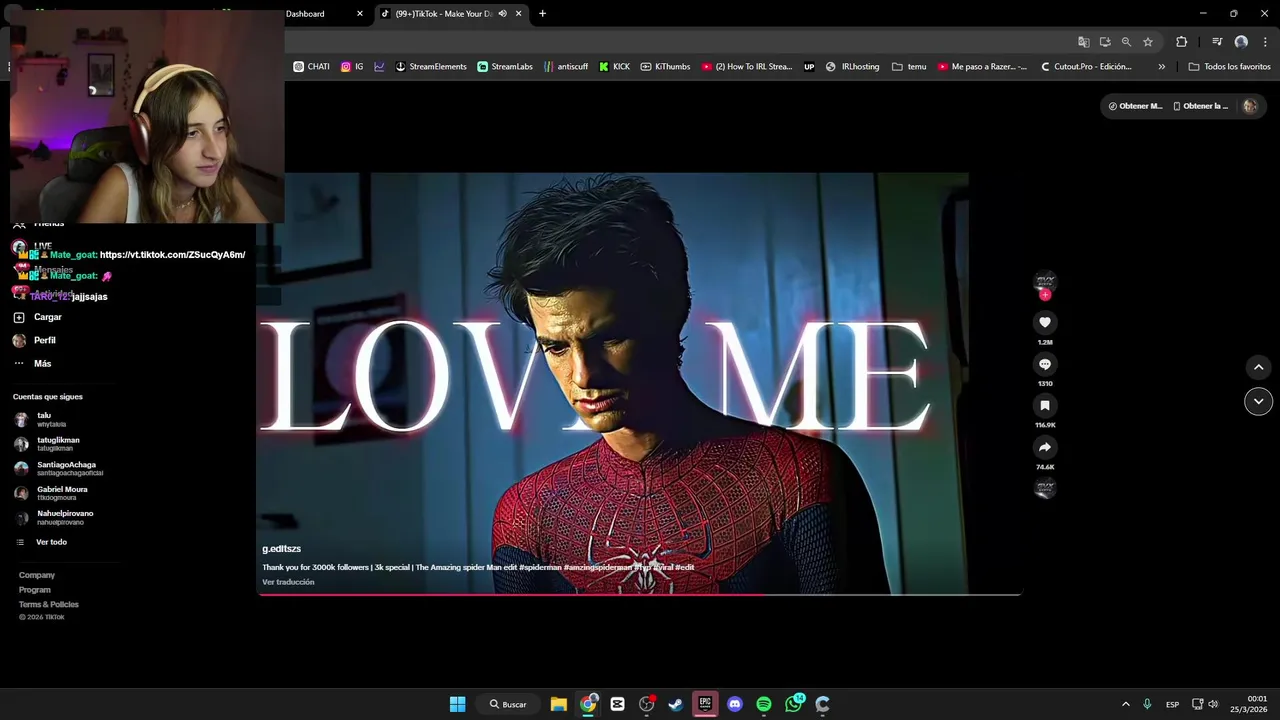
Task: Open the media control icon in Chrome toolbar
Action: [x=1217, y=42]
